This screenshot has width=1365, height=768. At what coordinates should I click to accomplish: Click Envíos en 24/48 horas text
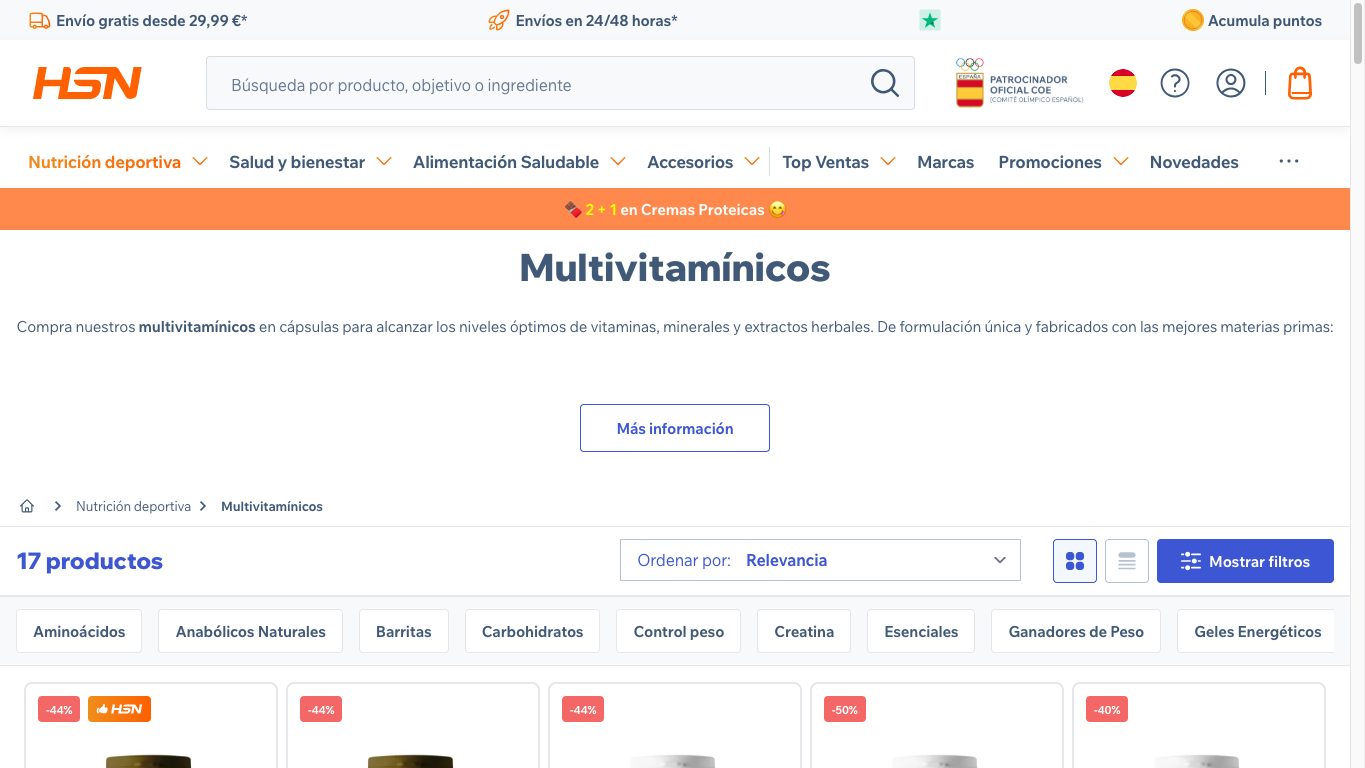pos(597,20)
